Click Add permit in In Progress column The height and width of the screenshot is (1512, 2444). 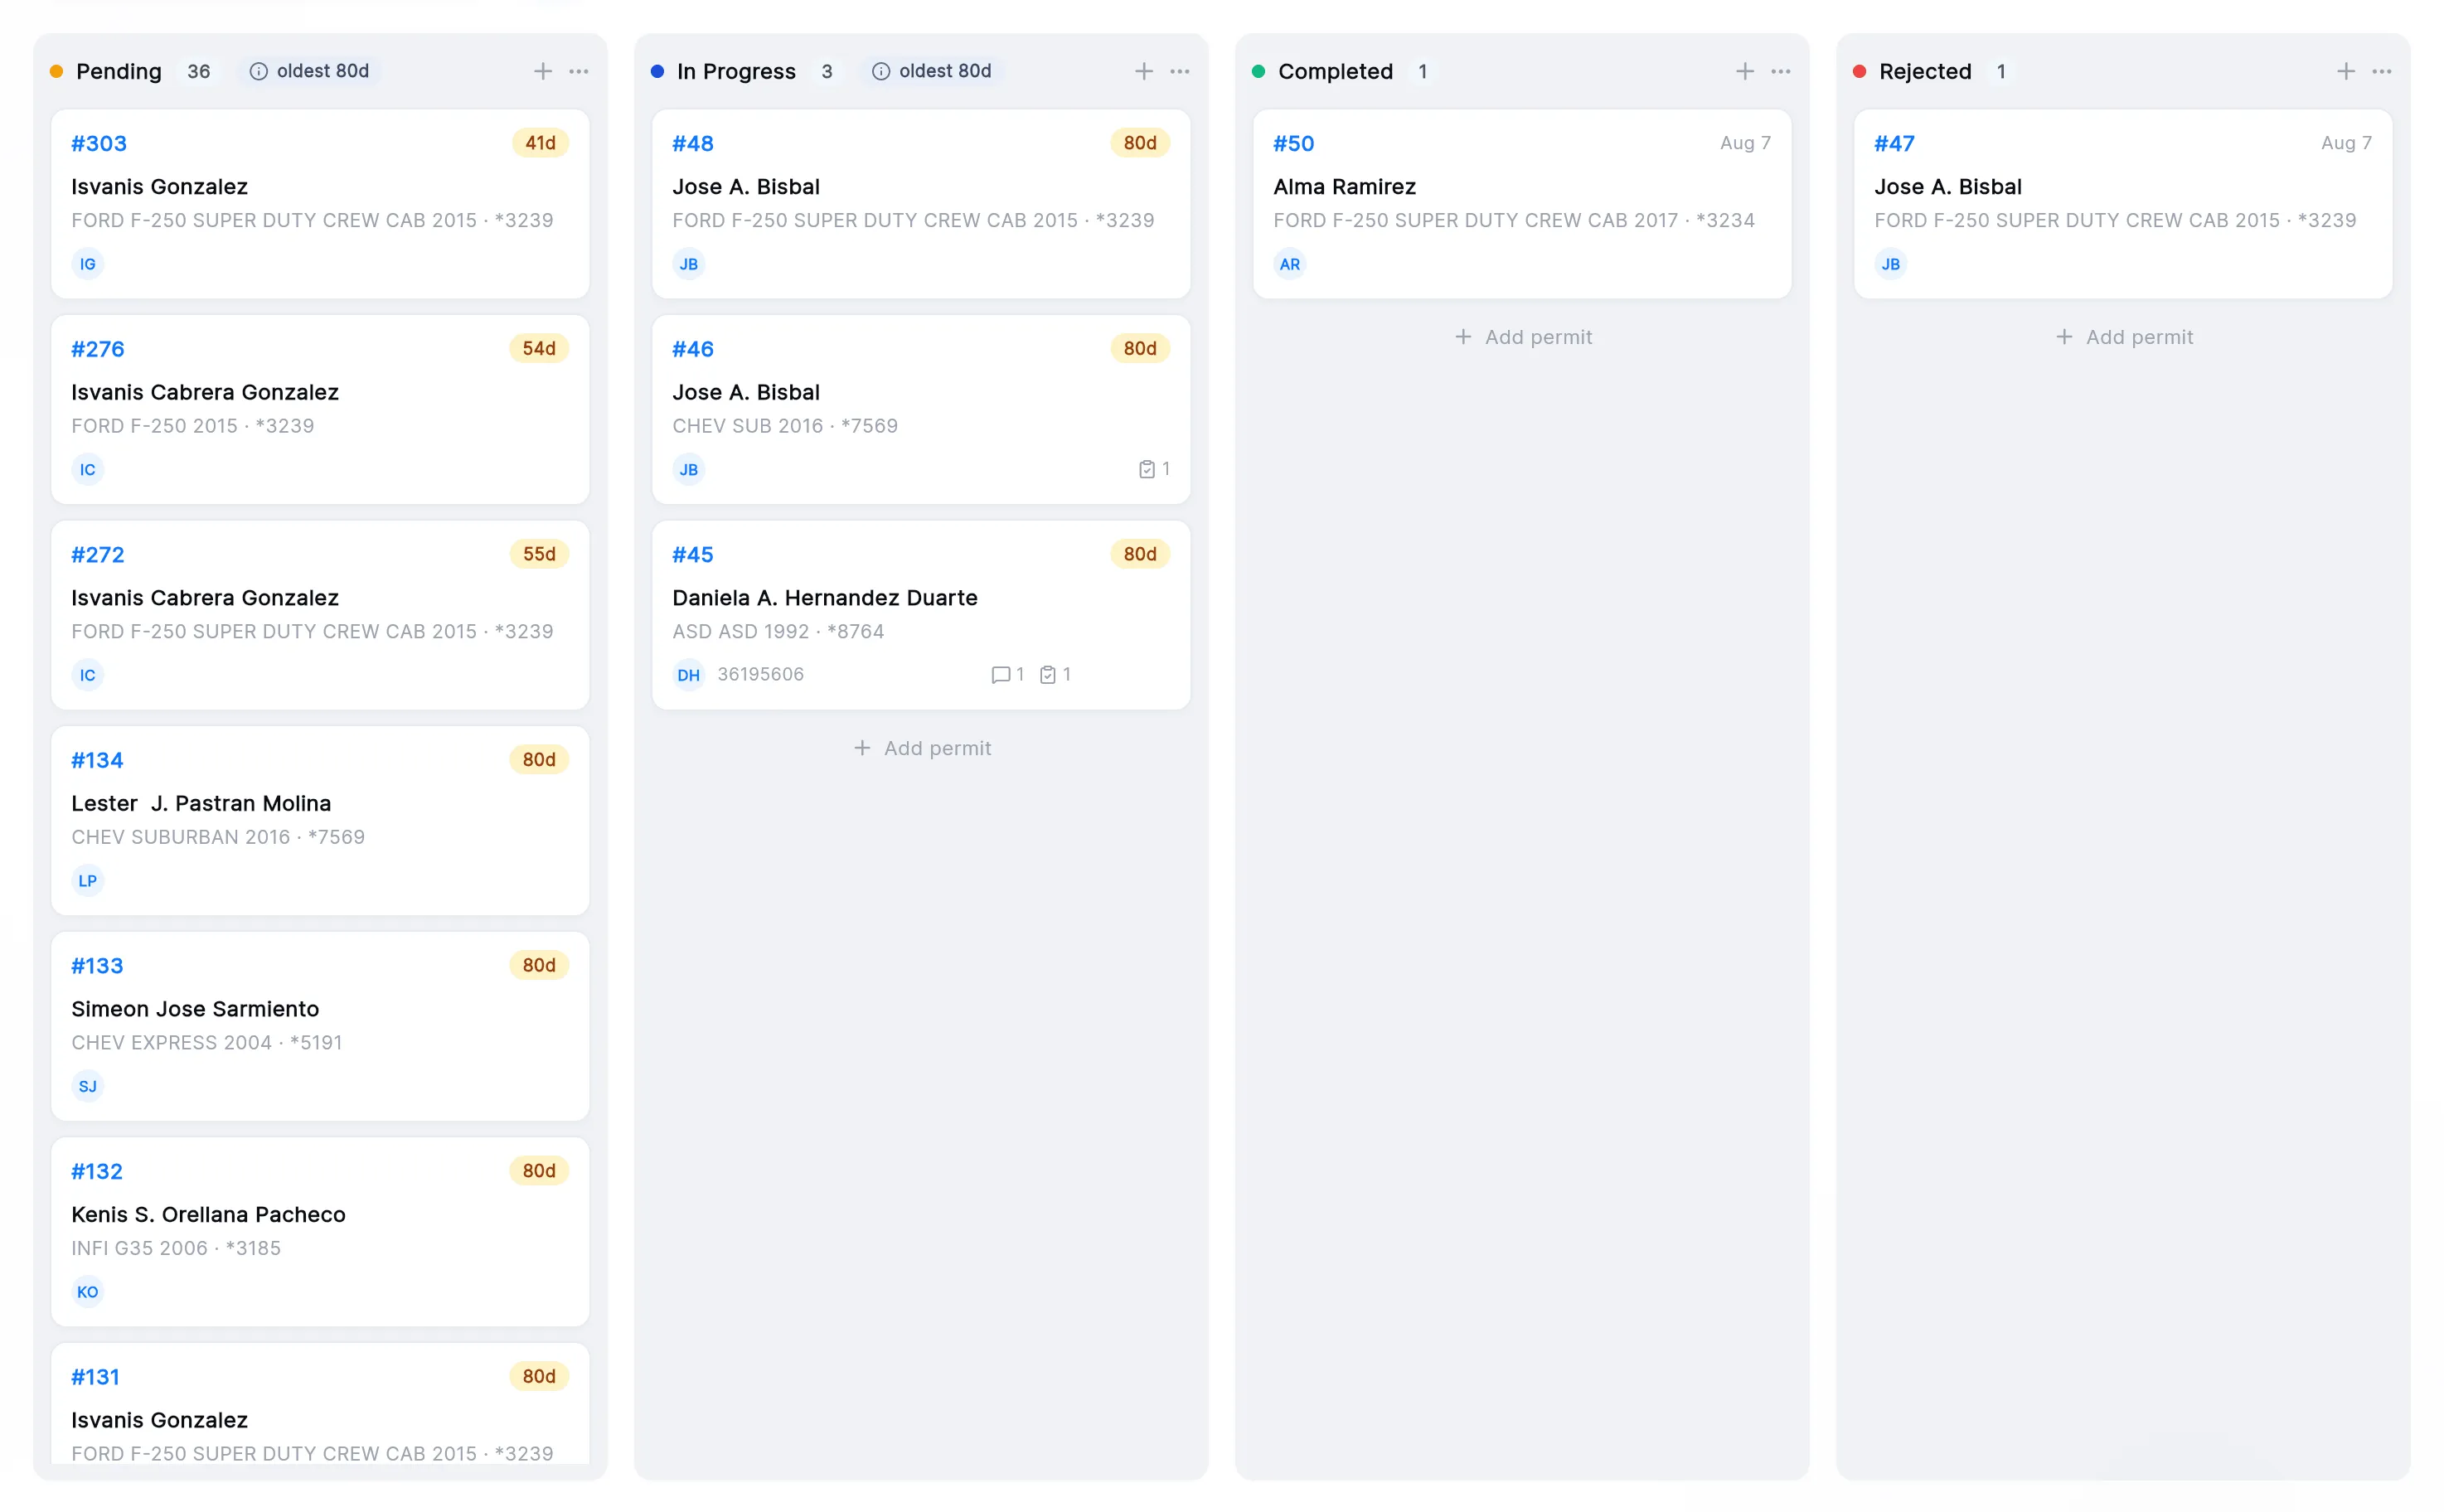click(x=922, y=748)
